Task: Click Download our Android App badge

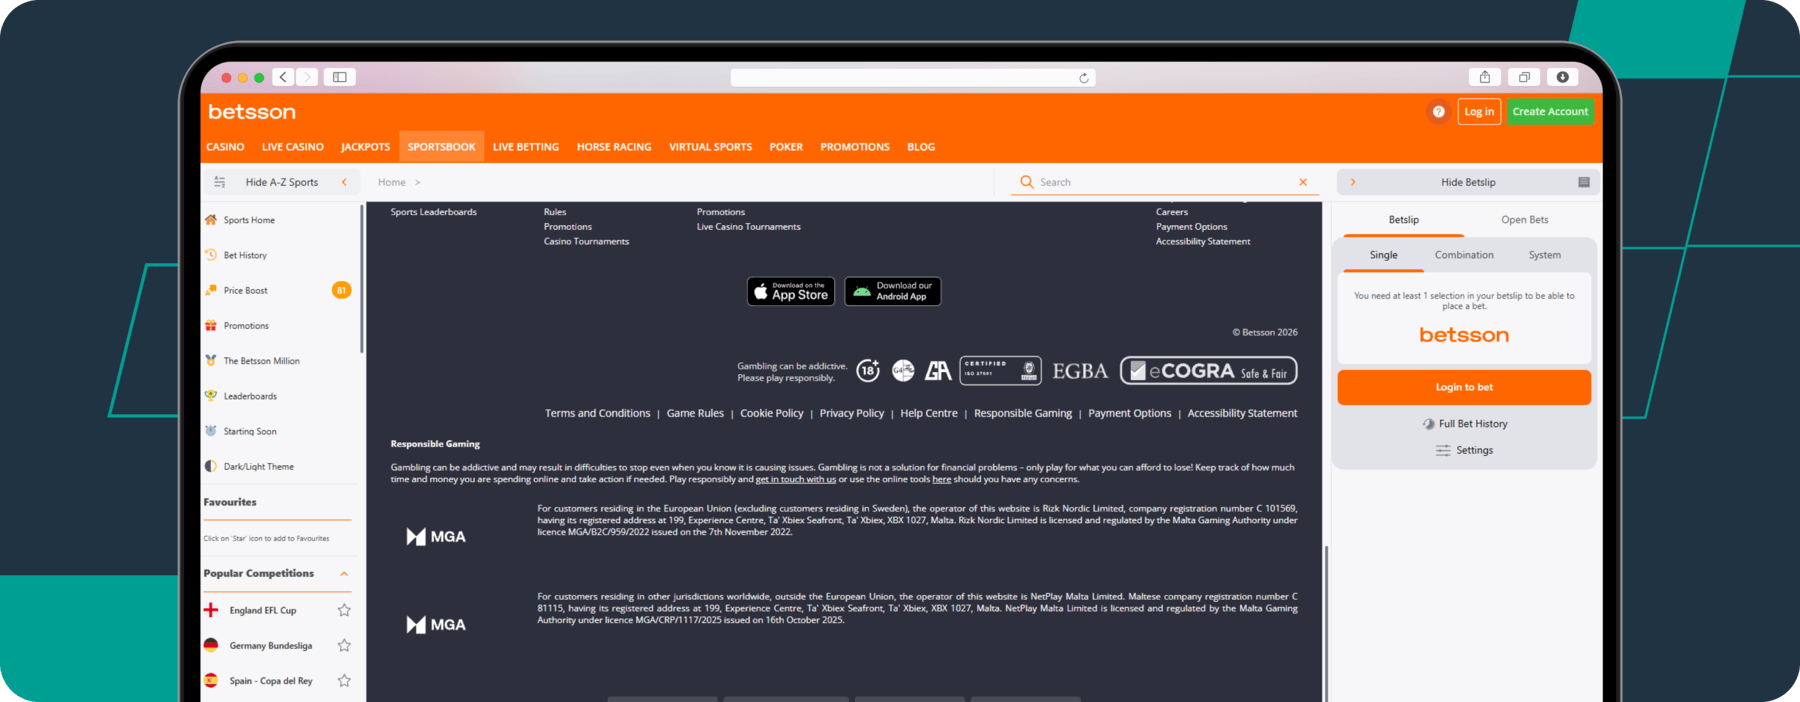Action: click(892, 291)
